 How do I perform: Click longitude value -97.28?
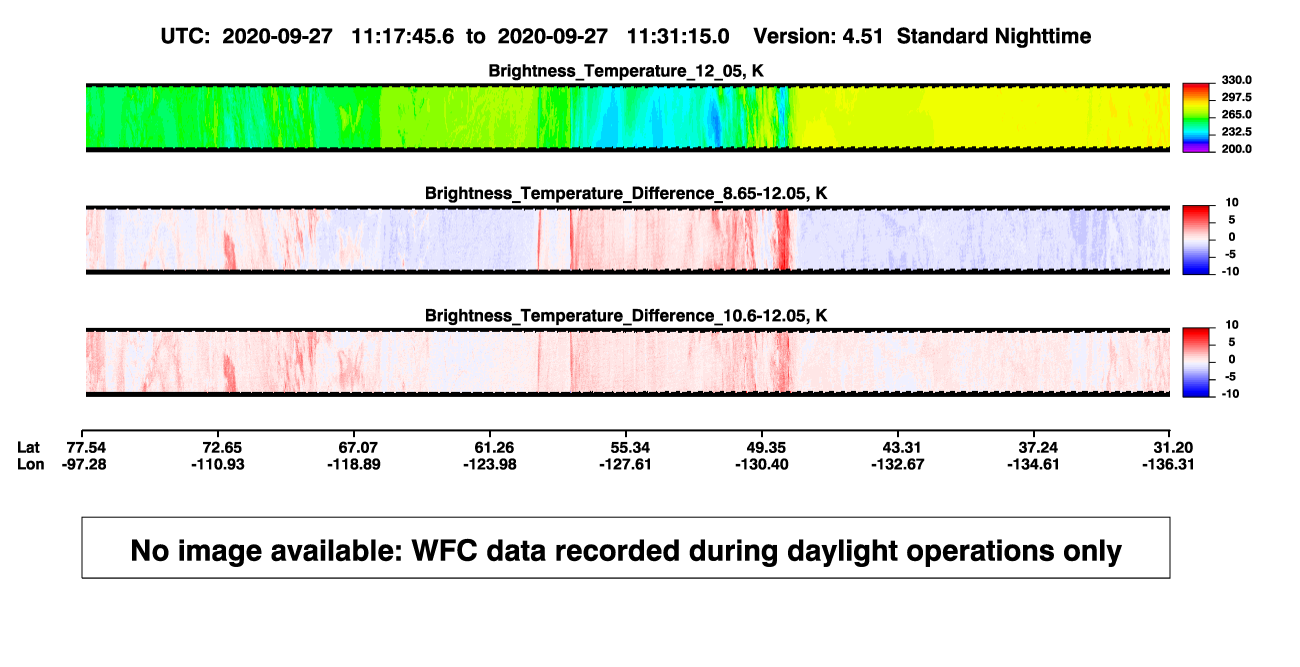[85, 464]
